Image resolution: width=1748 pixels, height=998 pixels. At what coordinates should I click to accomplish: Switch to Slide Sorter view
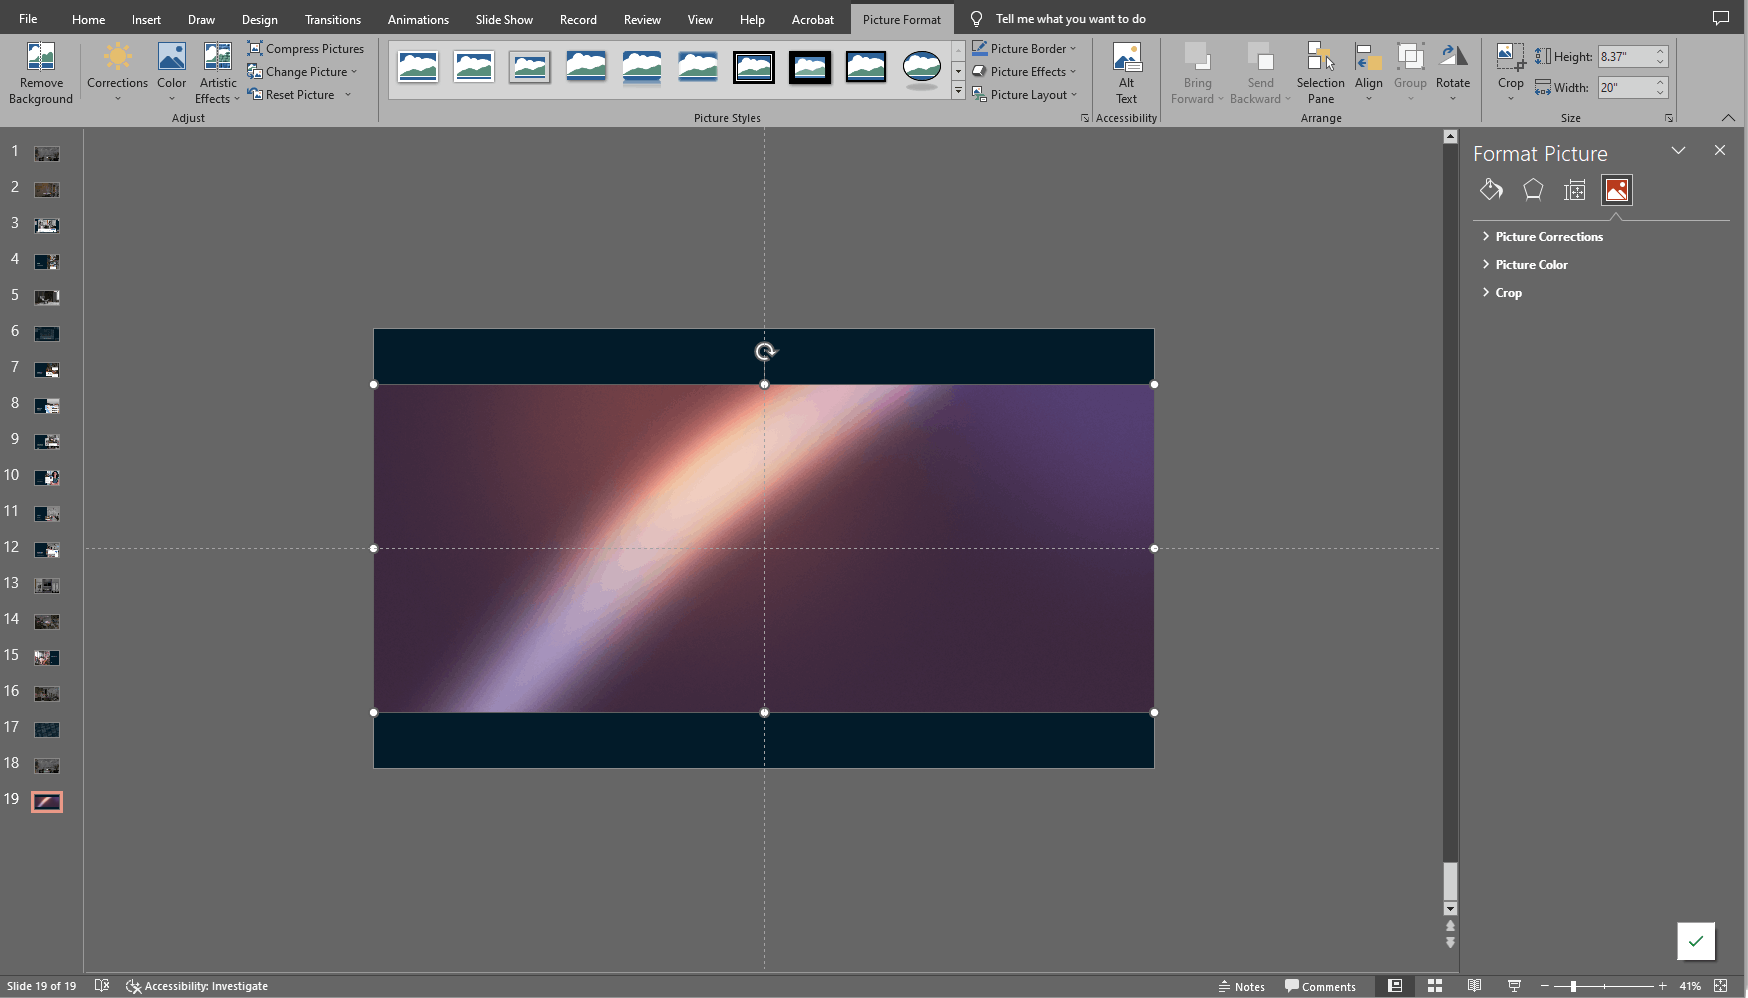click(x=1435, y=986)
